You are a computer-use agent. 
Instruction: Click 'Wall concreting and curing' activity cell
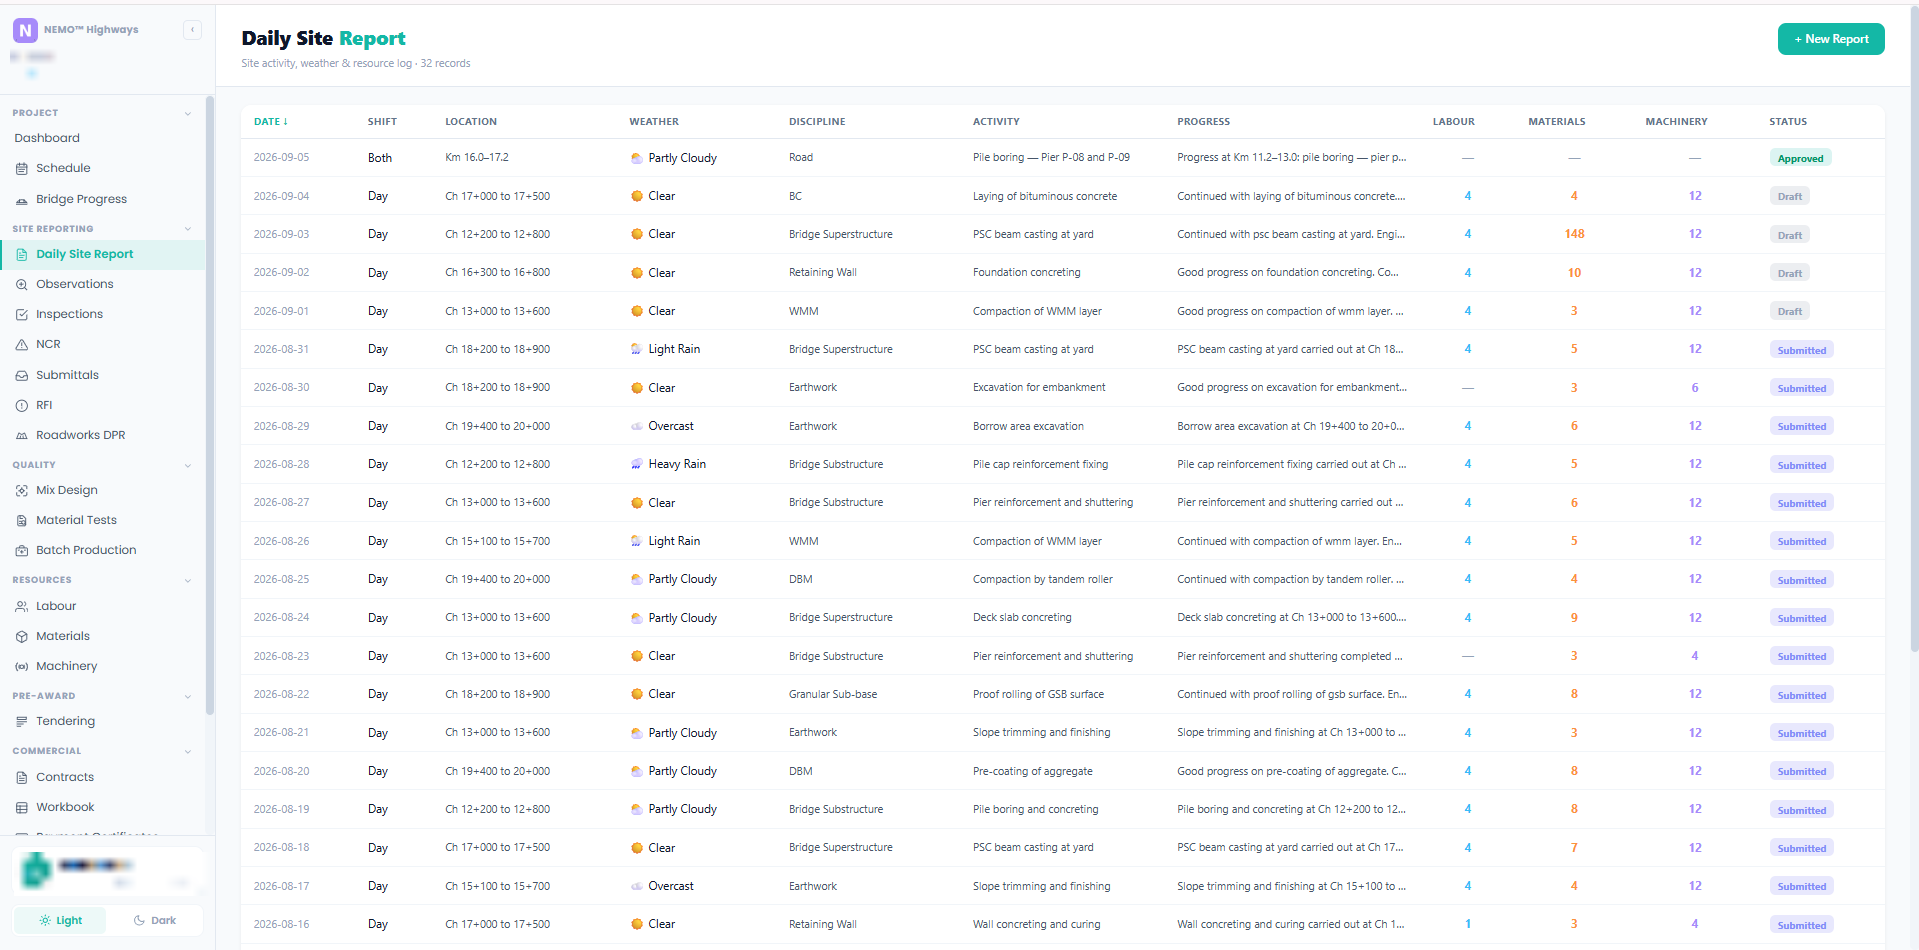tap(1036, 924)
